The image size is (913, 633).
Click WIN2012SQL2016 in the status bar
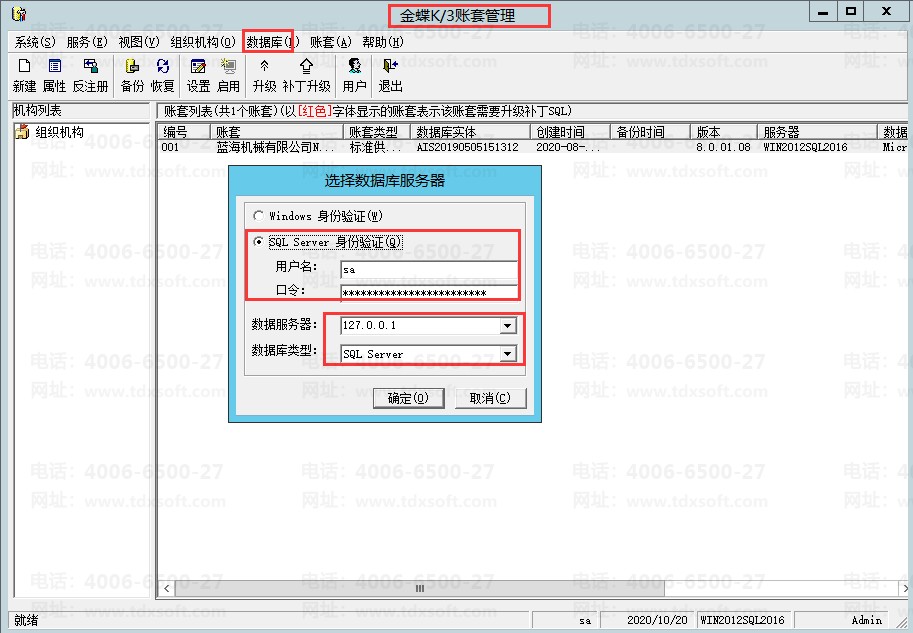(742, 620)
